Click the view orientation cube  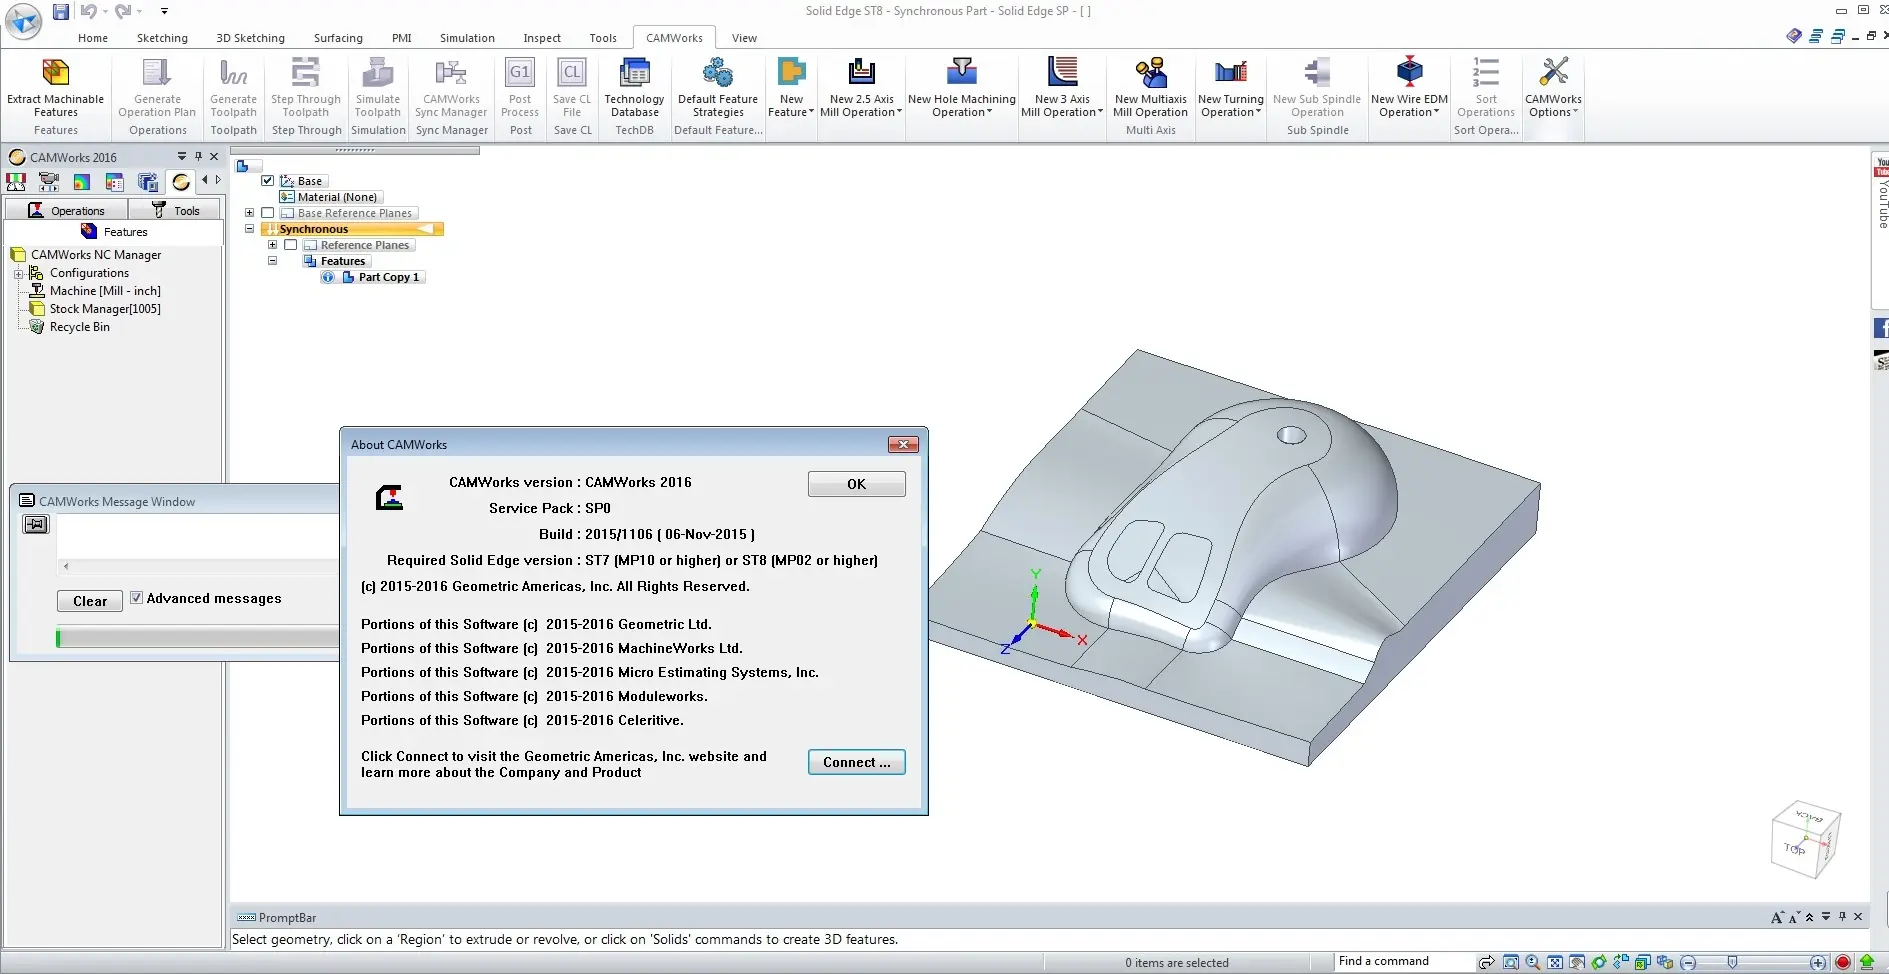coord(1806,840)
